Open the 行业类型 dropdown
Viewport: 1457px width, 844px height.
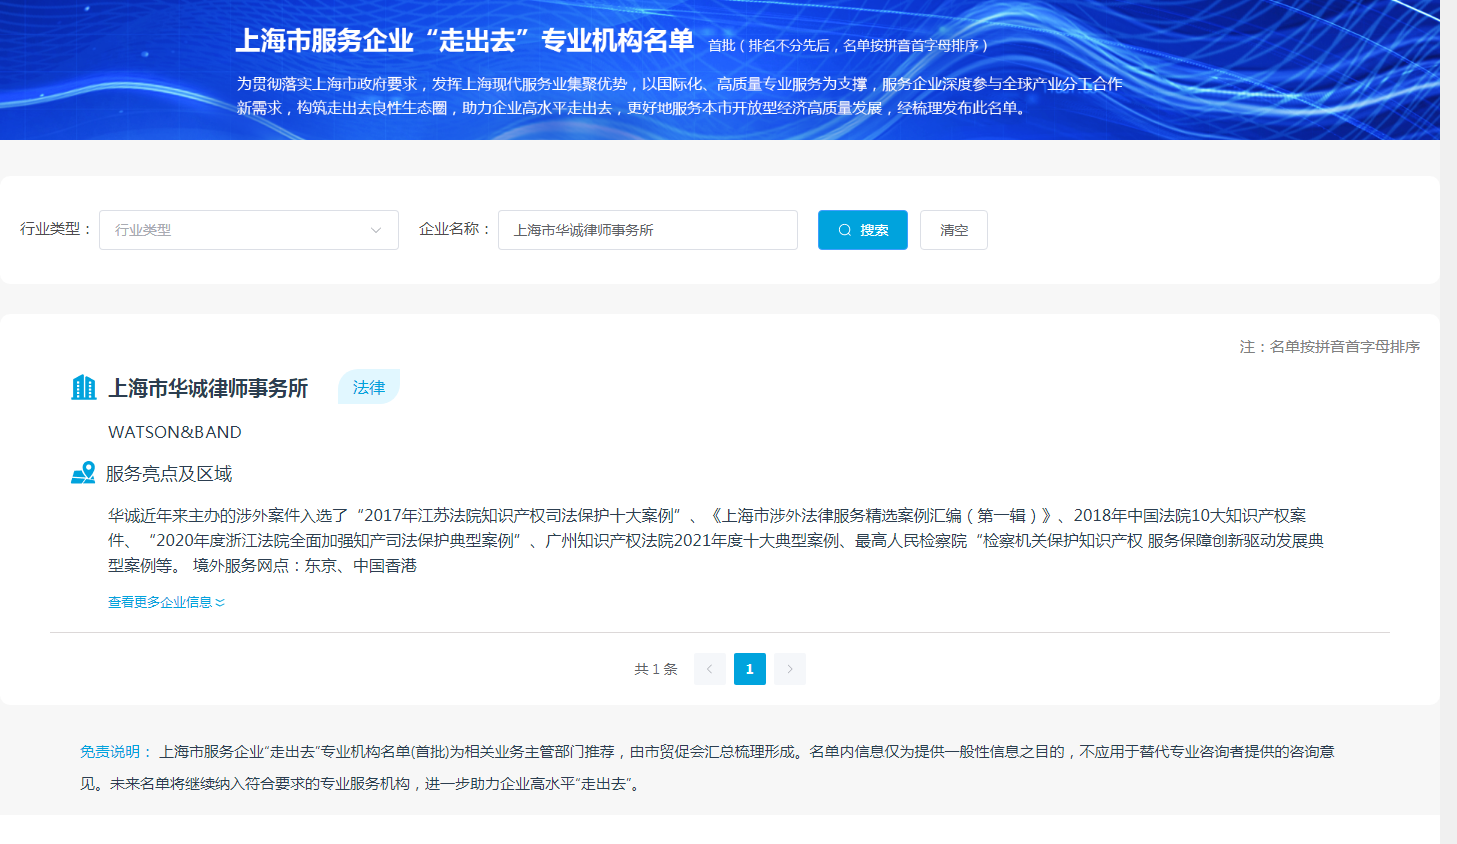pyautogui.click(x=249, y=230)
